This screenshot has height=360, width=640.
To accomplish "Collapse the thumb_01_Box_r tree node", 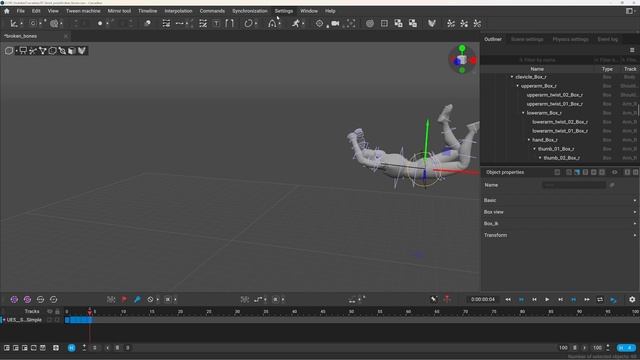I will pos(535,149).
